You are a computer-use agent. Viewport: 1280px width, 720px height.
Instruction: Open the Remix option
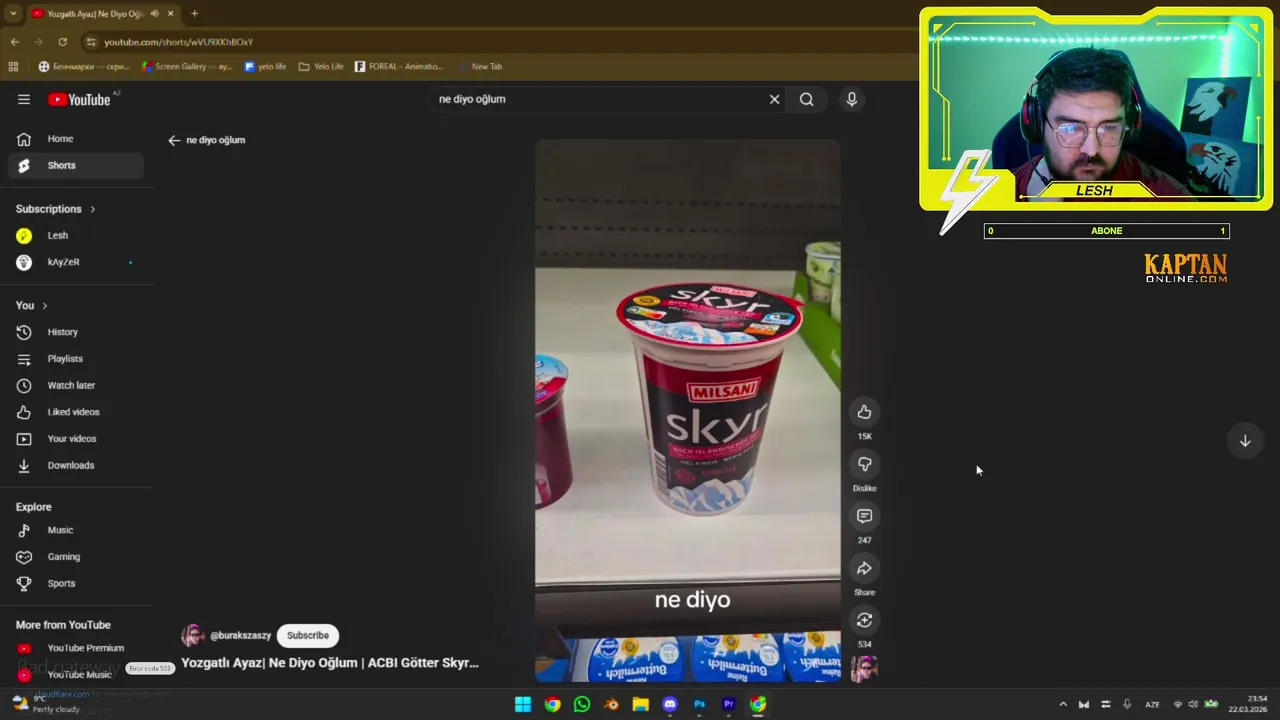[x=864, y=620]
